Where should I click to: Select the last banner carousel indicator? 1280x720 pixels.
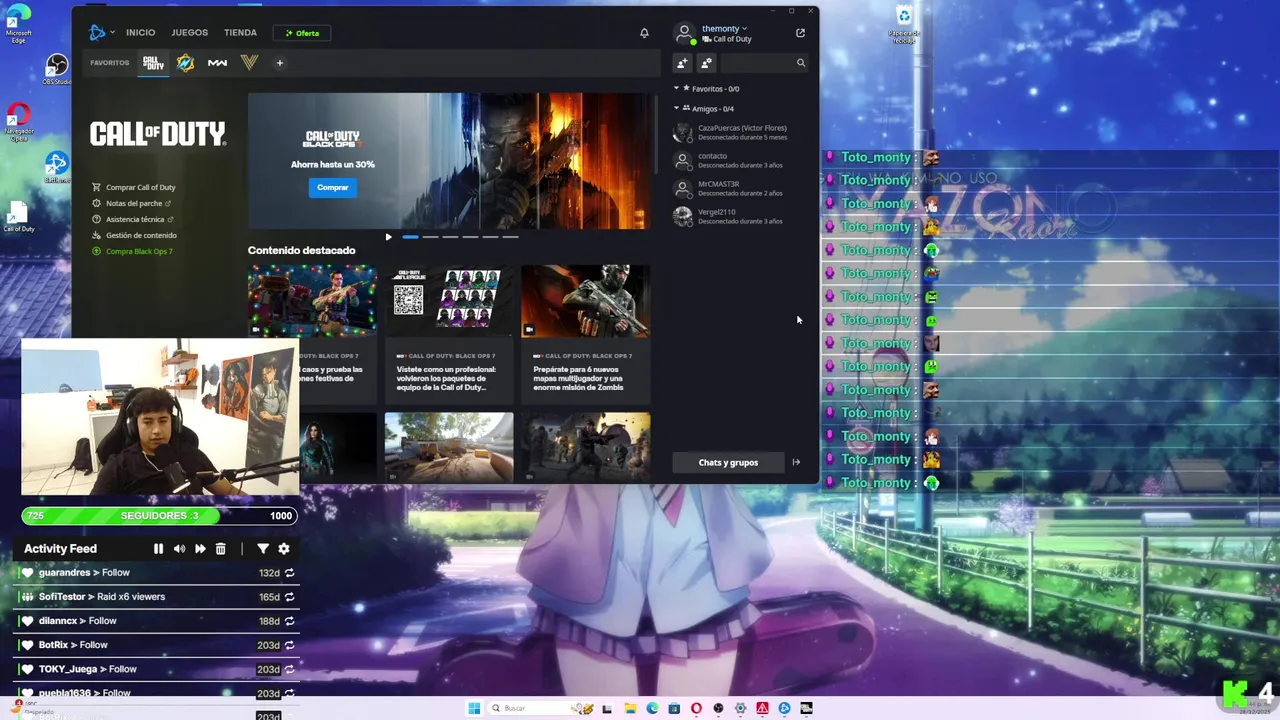(x=510, y=237)
